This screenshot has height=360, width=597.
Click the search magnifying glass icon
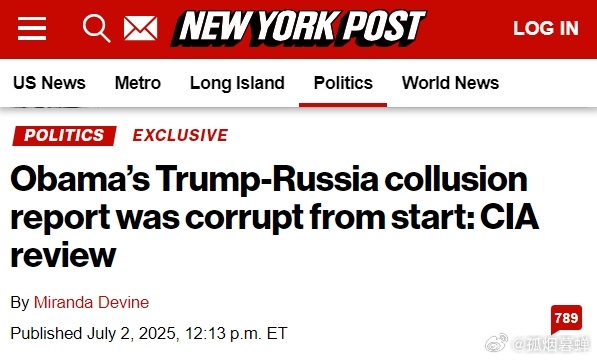[97, 28]
